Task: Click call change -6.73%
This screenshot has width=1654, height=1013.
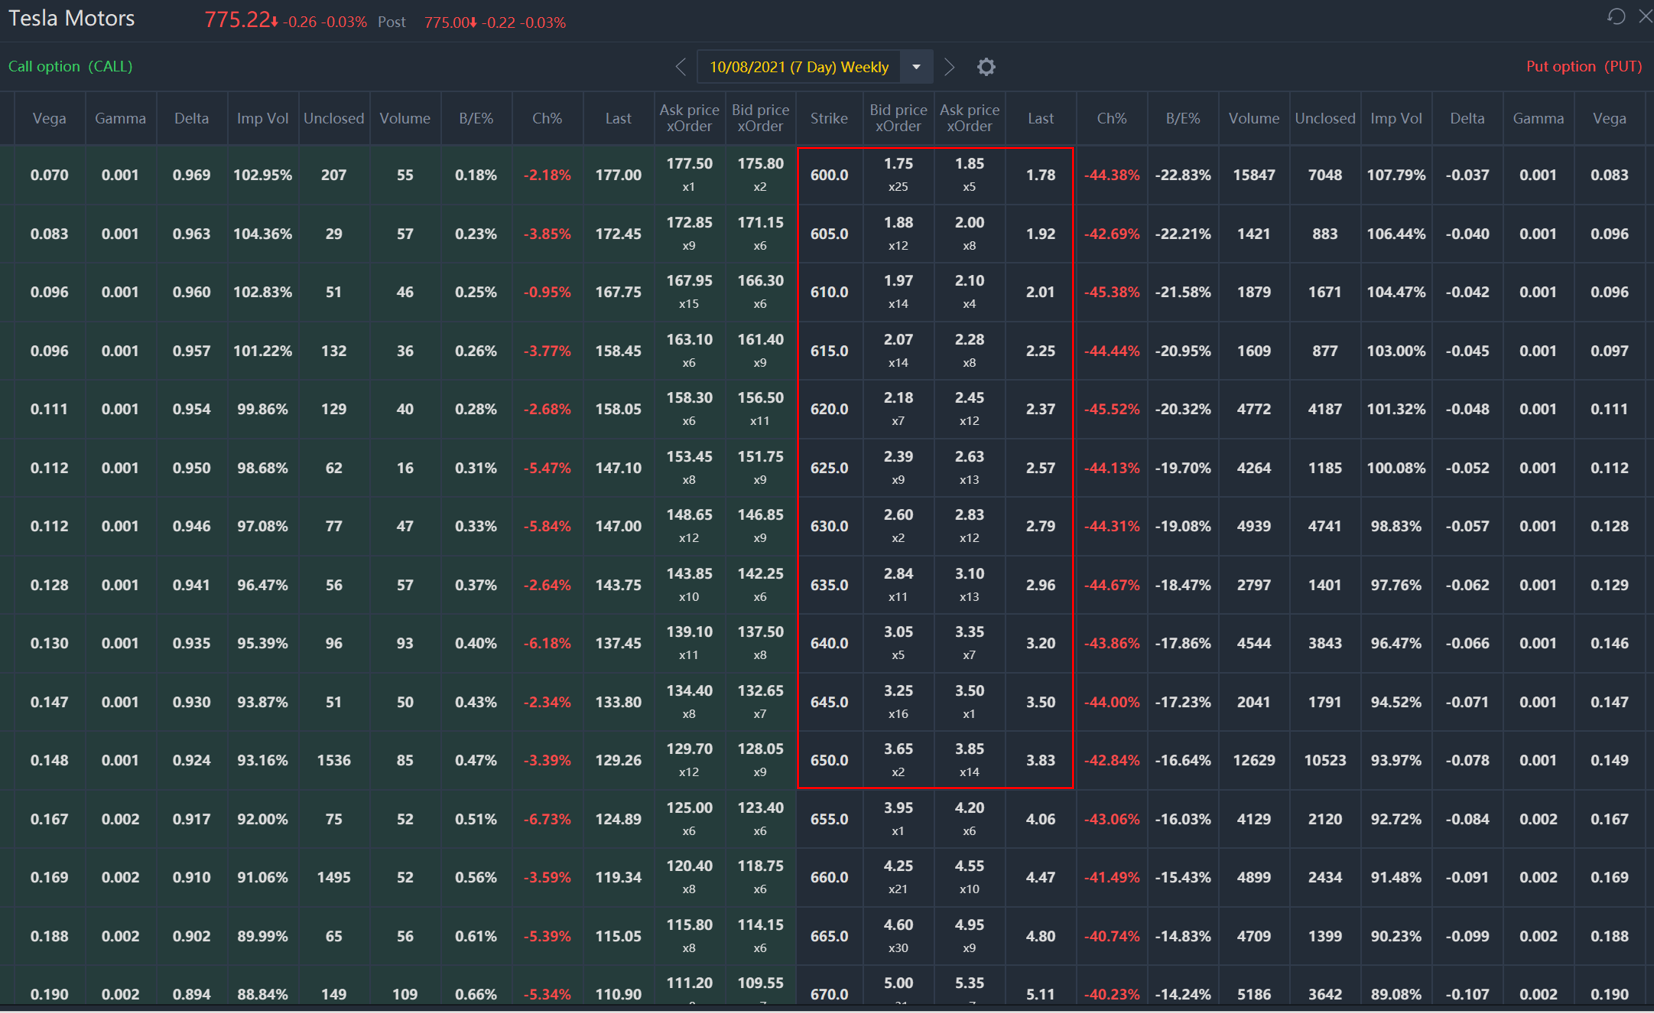Action: pyautogui.click(x=547, y=819)
